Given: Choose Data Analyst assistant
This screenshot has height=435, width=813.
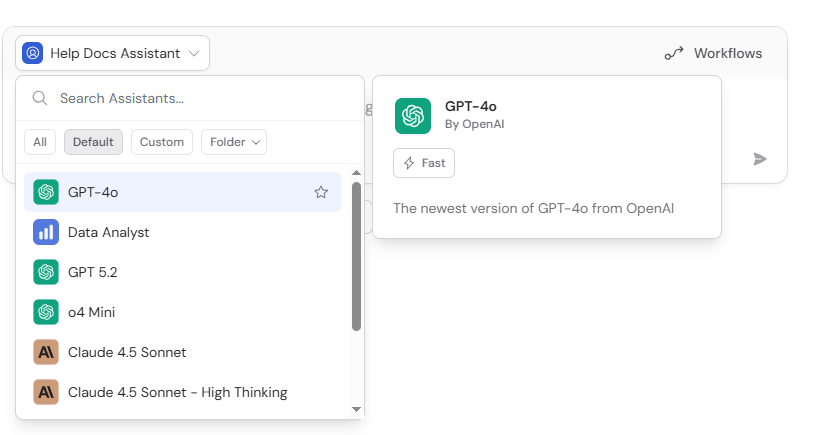Looking at the screenshot, I should (x=183, y=232).
